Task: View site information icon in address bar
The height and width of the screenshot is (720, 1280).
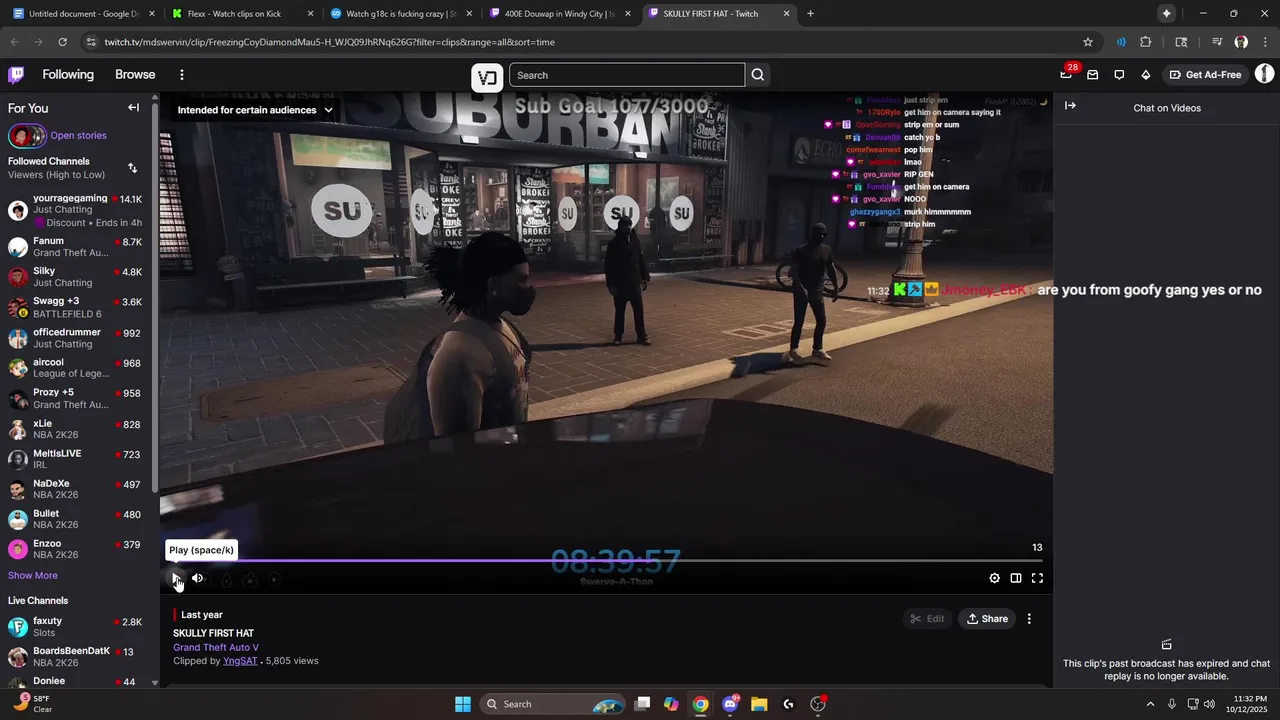Action: pyautogui.click(x=91, y=42)
